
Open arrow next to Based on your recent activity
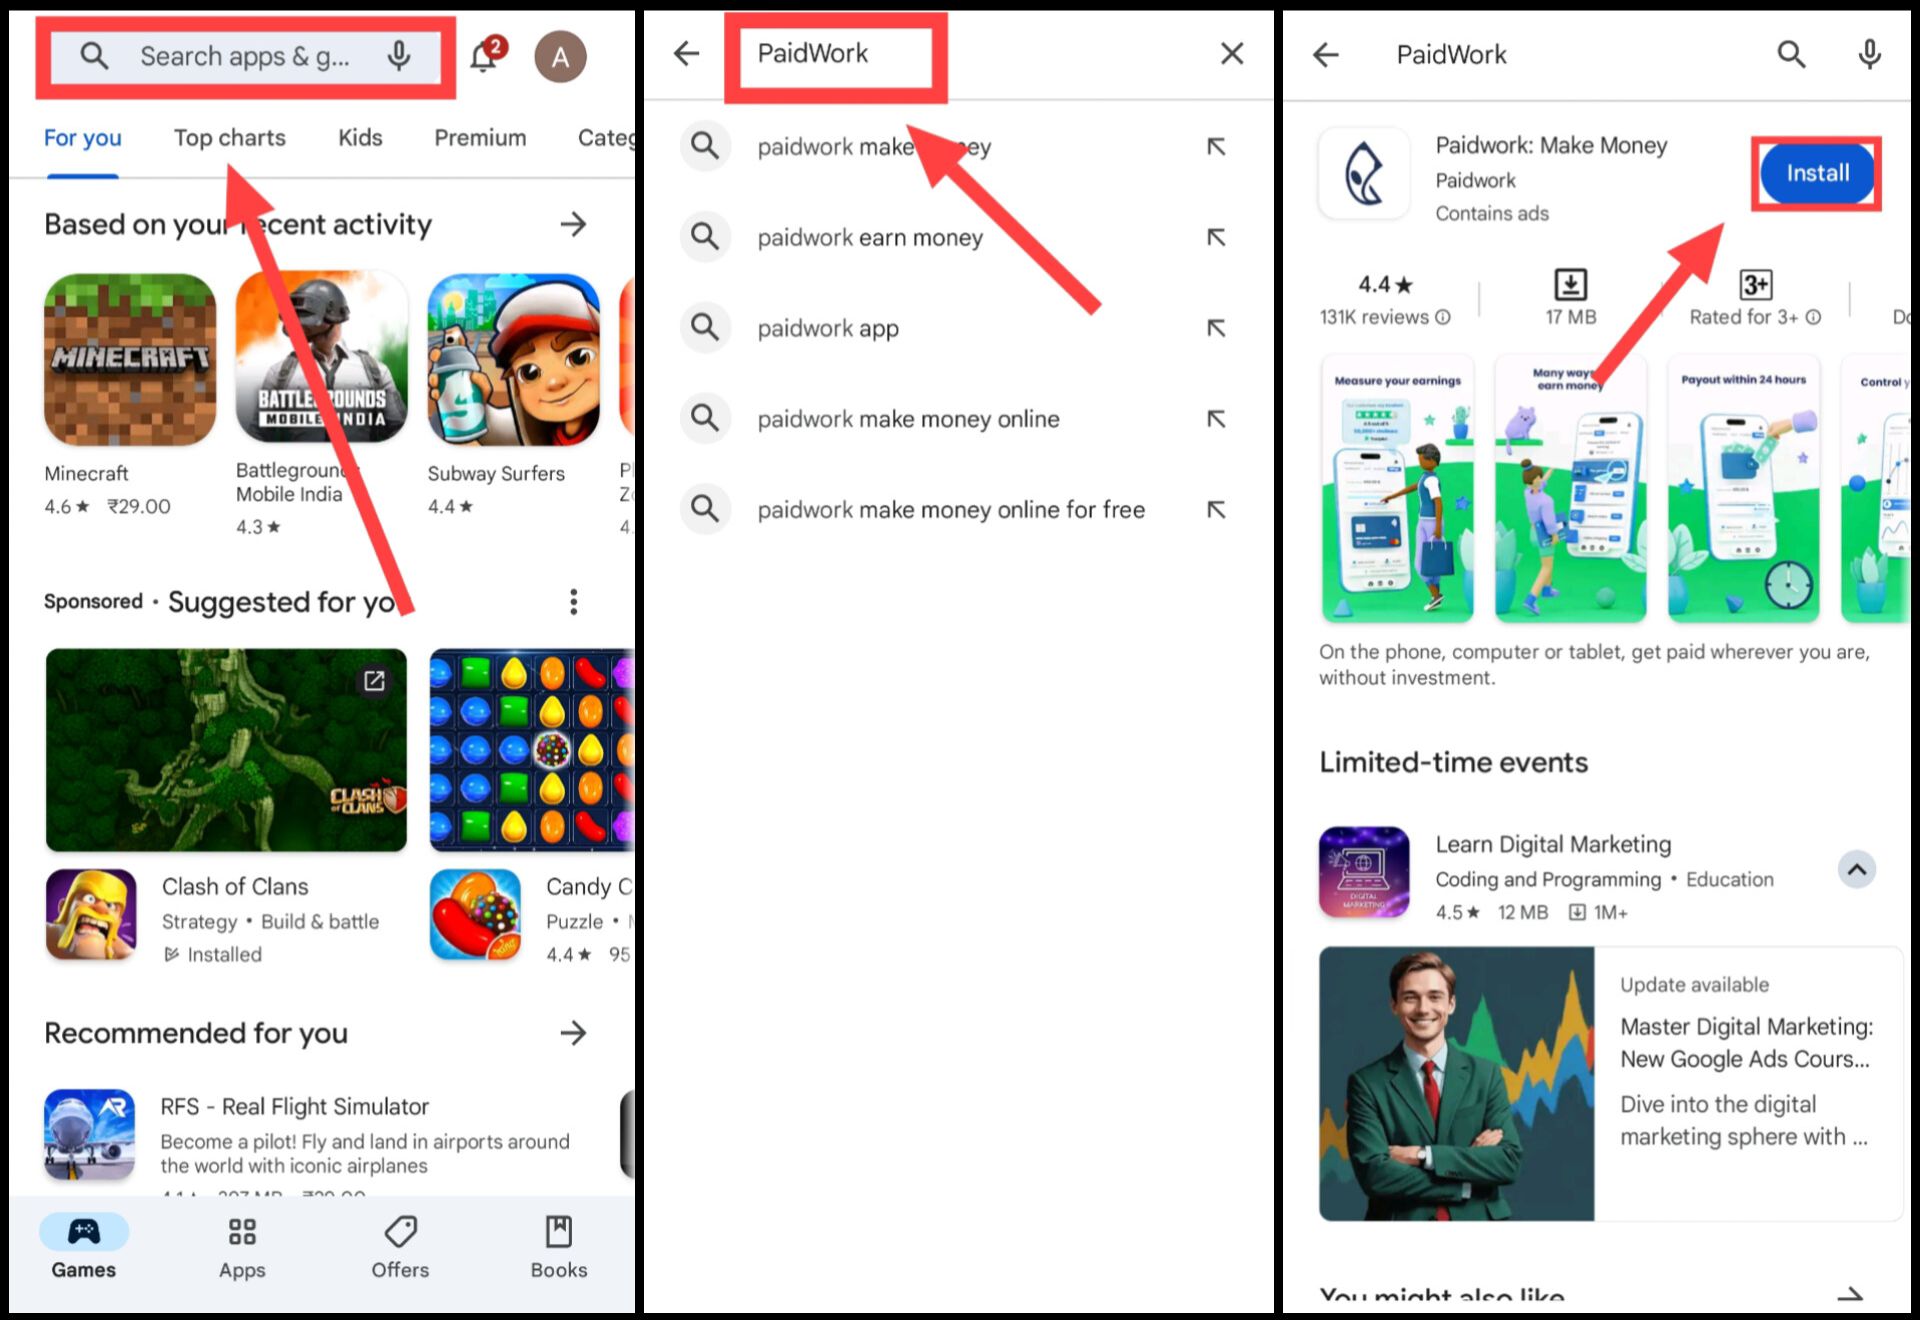(x=573, y=224)
